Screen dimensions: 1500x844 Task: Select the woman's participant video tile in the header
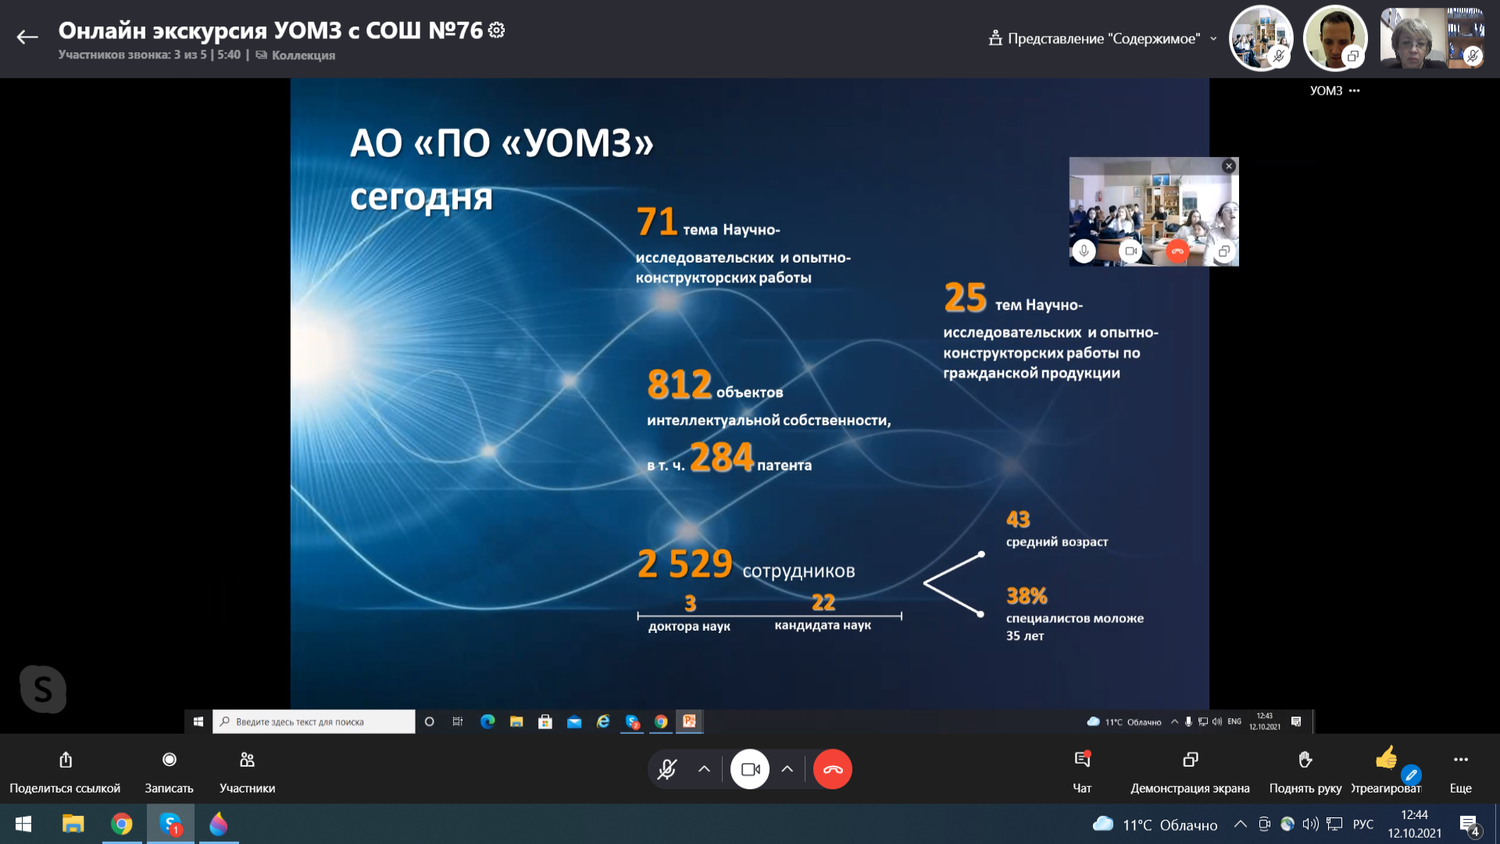pos(1432,38)
